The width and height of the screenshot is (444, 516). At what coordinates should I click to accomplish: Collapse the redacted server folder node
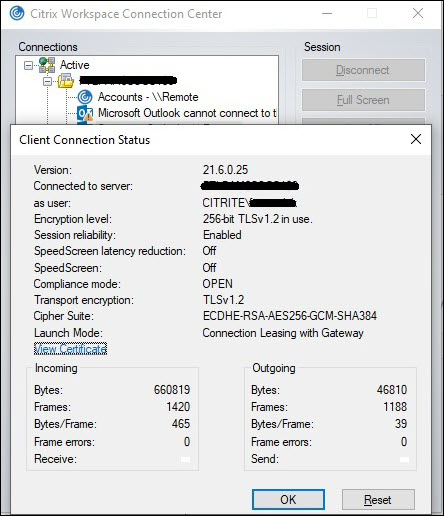48,81
